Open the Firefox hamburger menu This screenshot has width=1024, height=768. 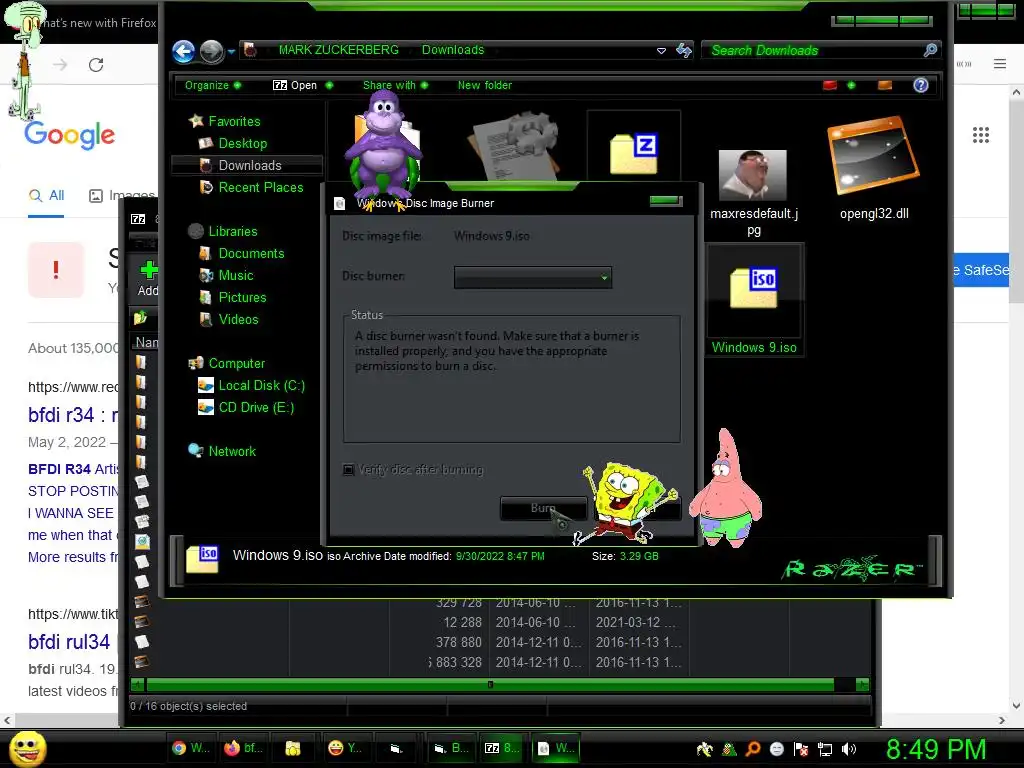pos(1000,64)
